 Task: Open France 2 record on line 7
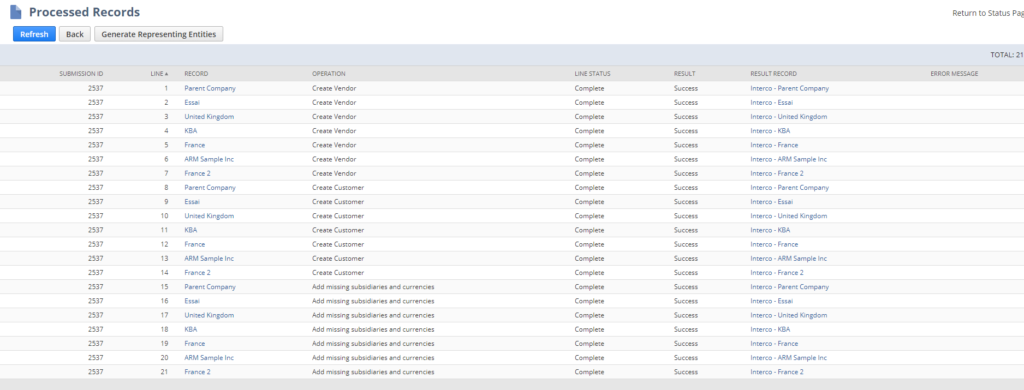coord(197,173)
